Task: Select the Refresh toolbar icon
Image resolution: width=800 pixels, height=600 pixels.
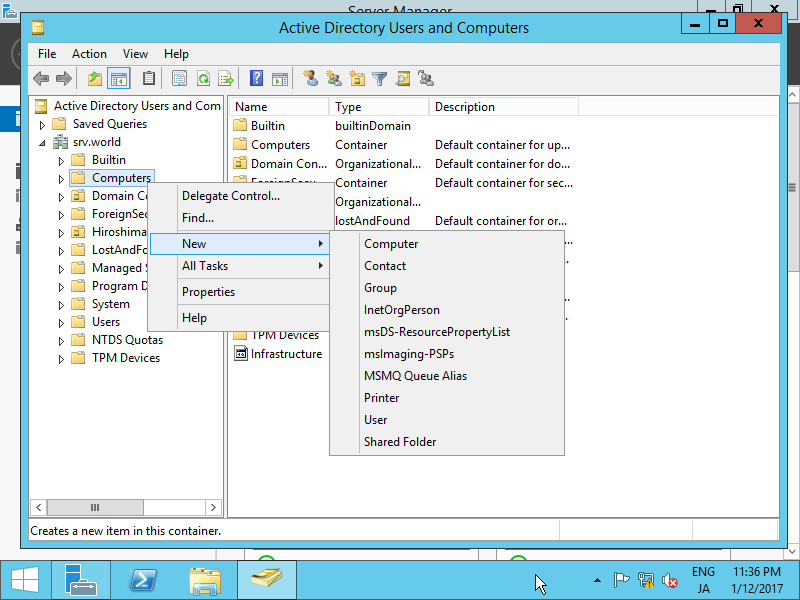Action: pyautogui.click(x=203, y=78)
